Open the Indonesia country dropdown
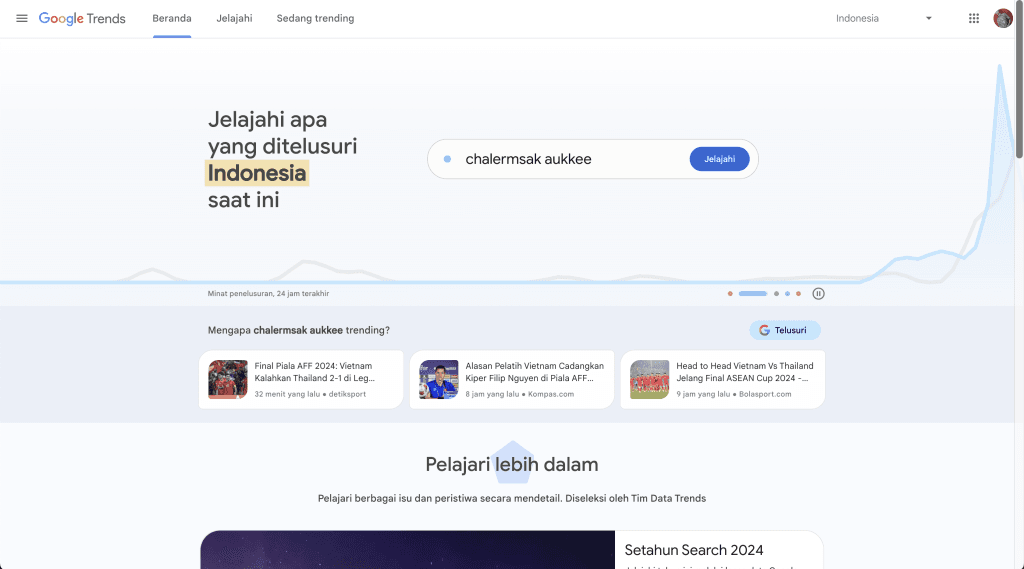The image size is (1024, 569). tap(884, 18)
